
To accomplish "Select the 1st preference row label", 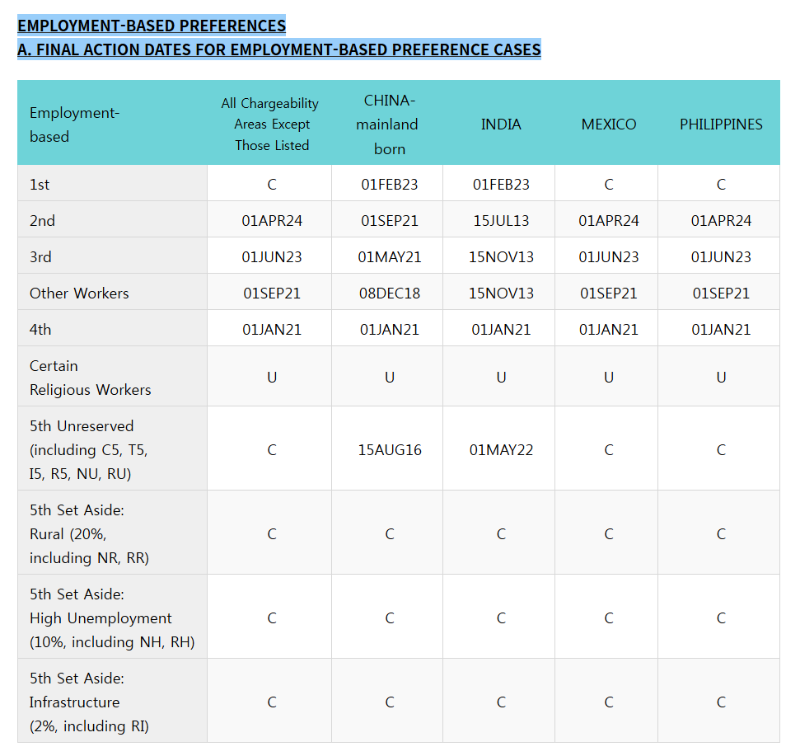I will click(39, 185).
